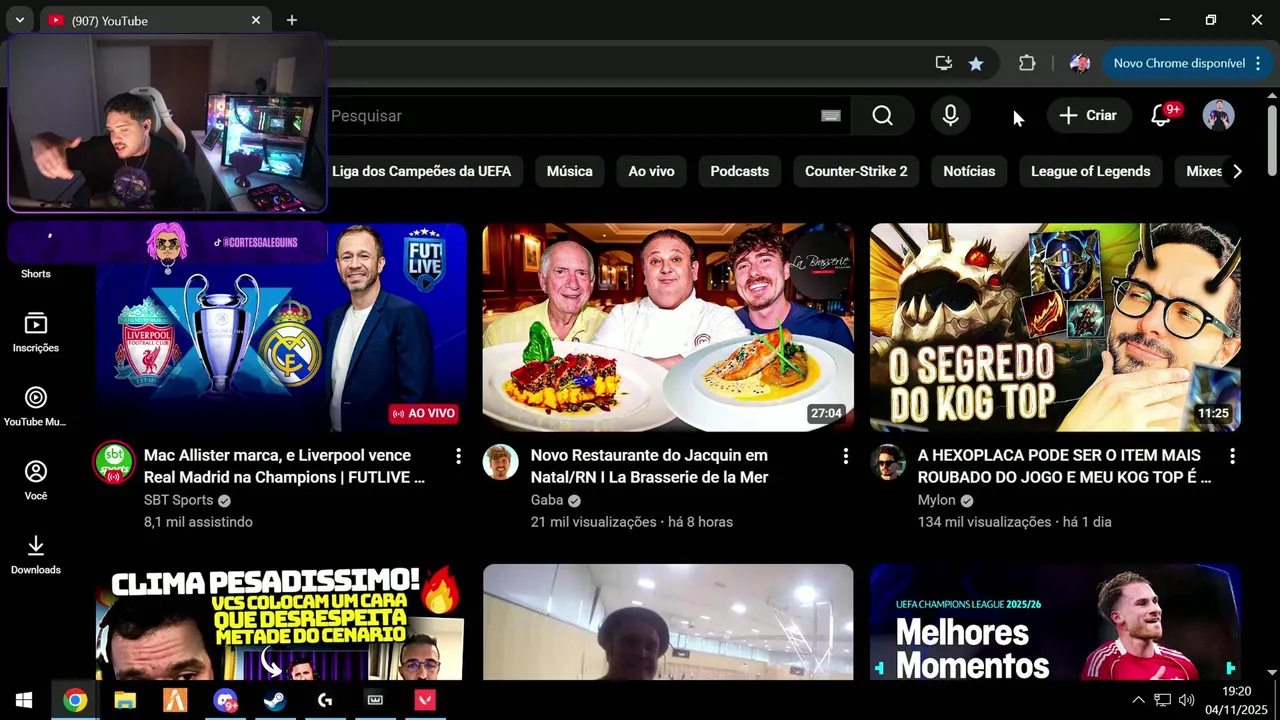Open the on-screen keyboard icon in search

point(830,116)
